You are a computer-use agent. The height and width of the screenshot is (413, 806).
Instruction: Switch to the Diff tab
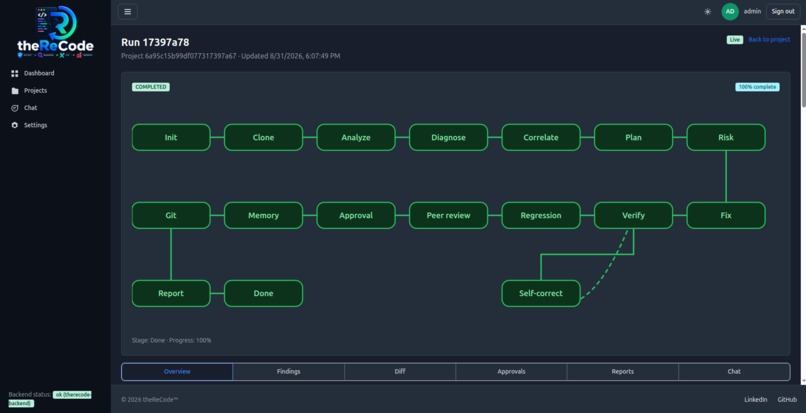click(400, 371)
